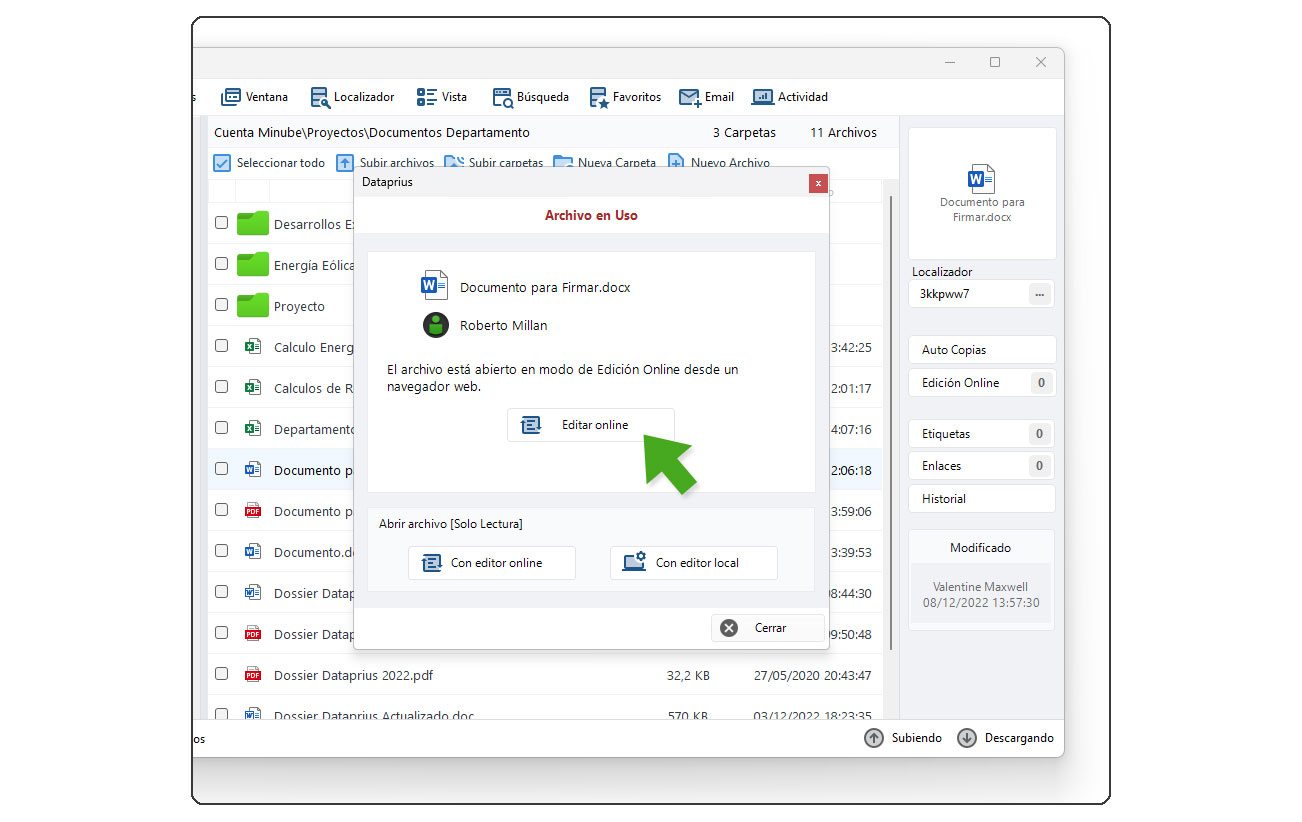1302x822 pixels.
Task: Click the Descargando status icon
Action: (967, 738)
